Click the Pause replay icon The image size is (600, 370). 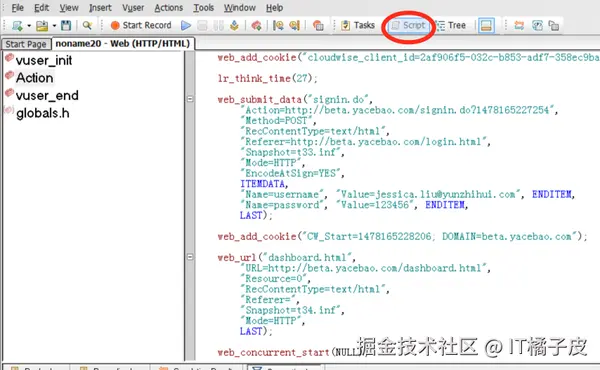pyautogui.click(x=218, y=26)
